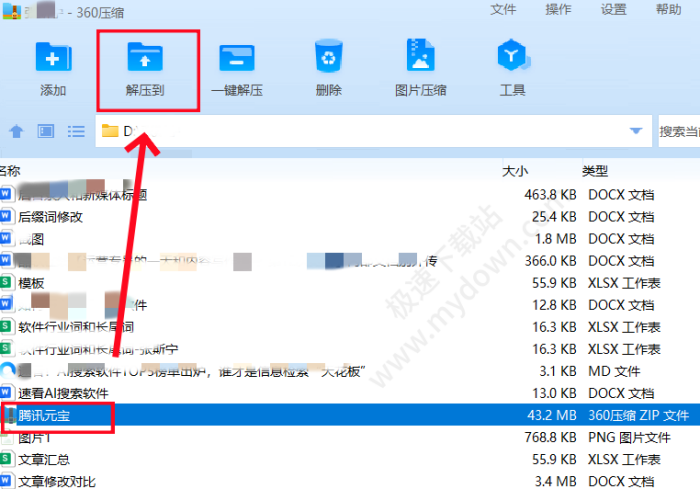Viewport: 700px width, 489px height.
Task: Click the 3.1 KB size cell
Action: click(x=558, y=371)
